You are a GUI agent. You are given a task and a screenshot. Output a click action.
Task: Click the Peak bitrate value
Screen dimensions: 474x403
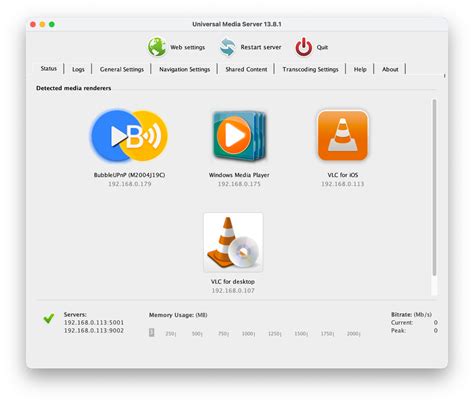[435, 331]
